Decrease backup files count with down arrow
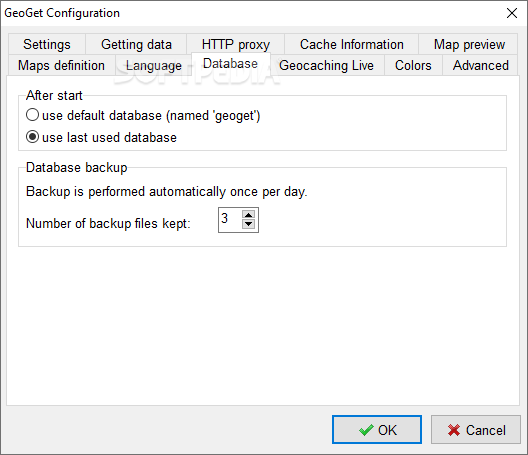The height and width of the screenshot is (455, 528). (249, 224)
